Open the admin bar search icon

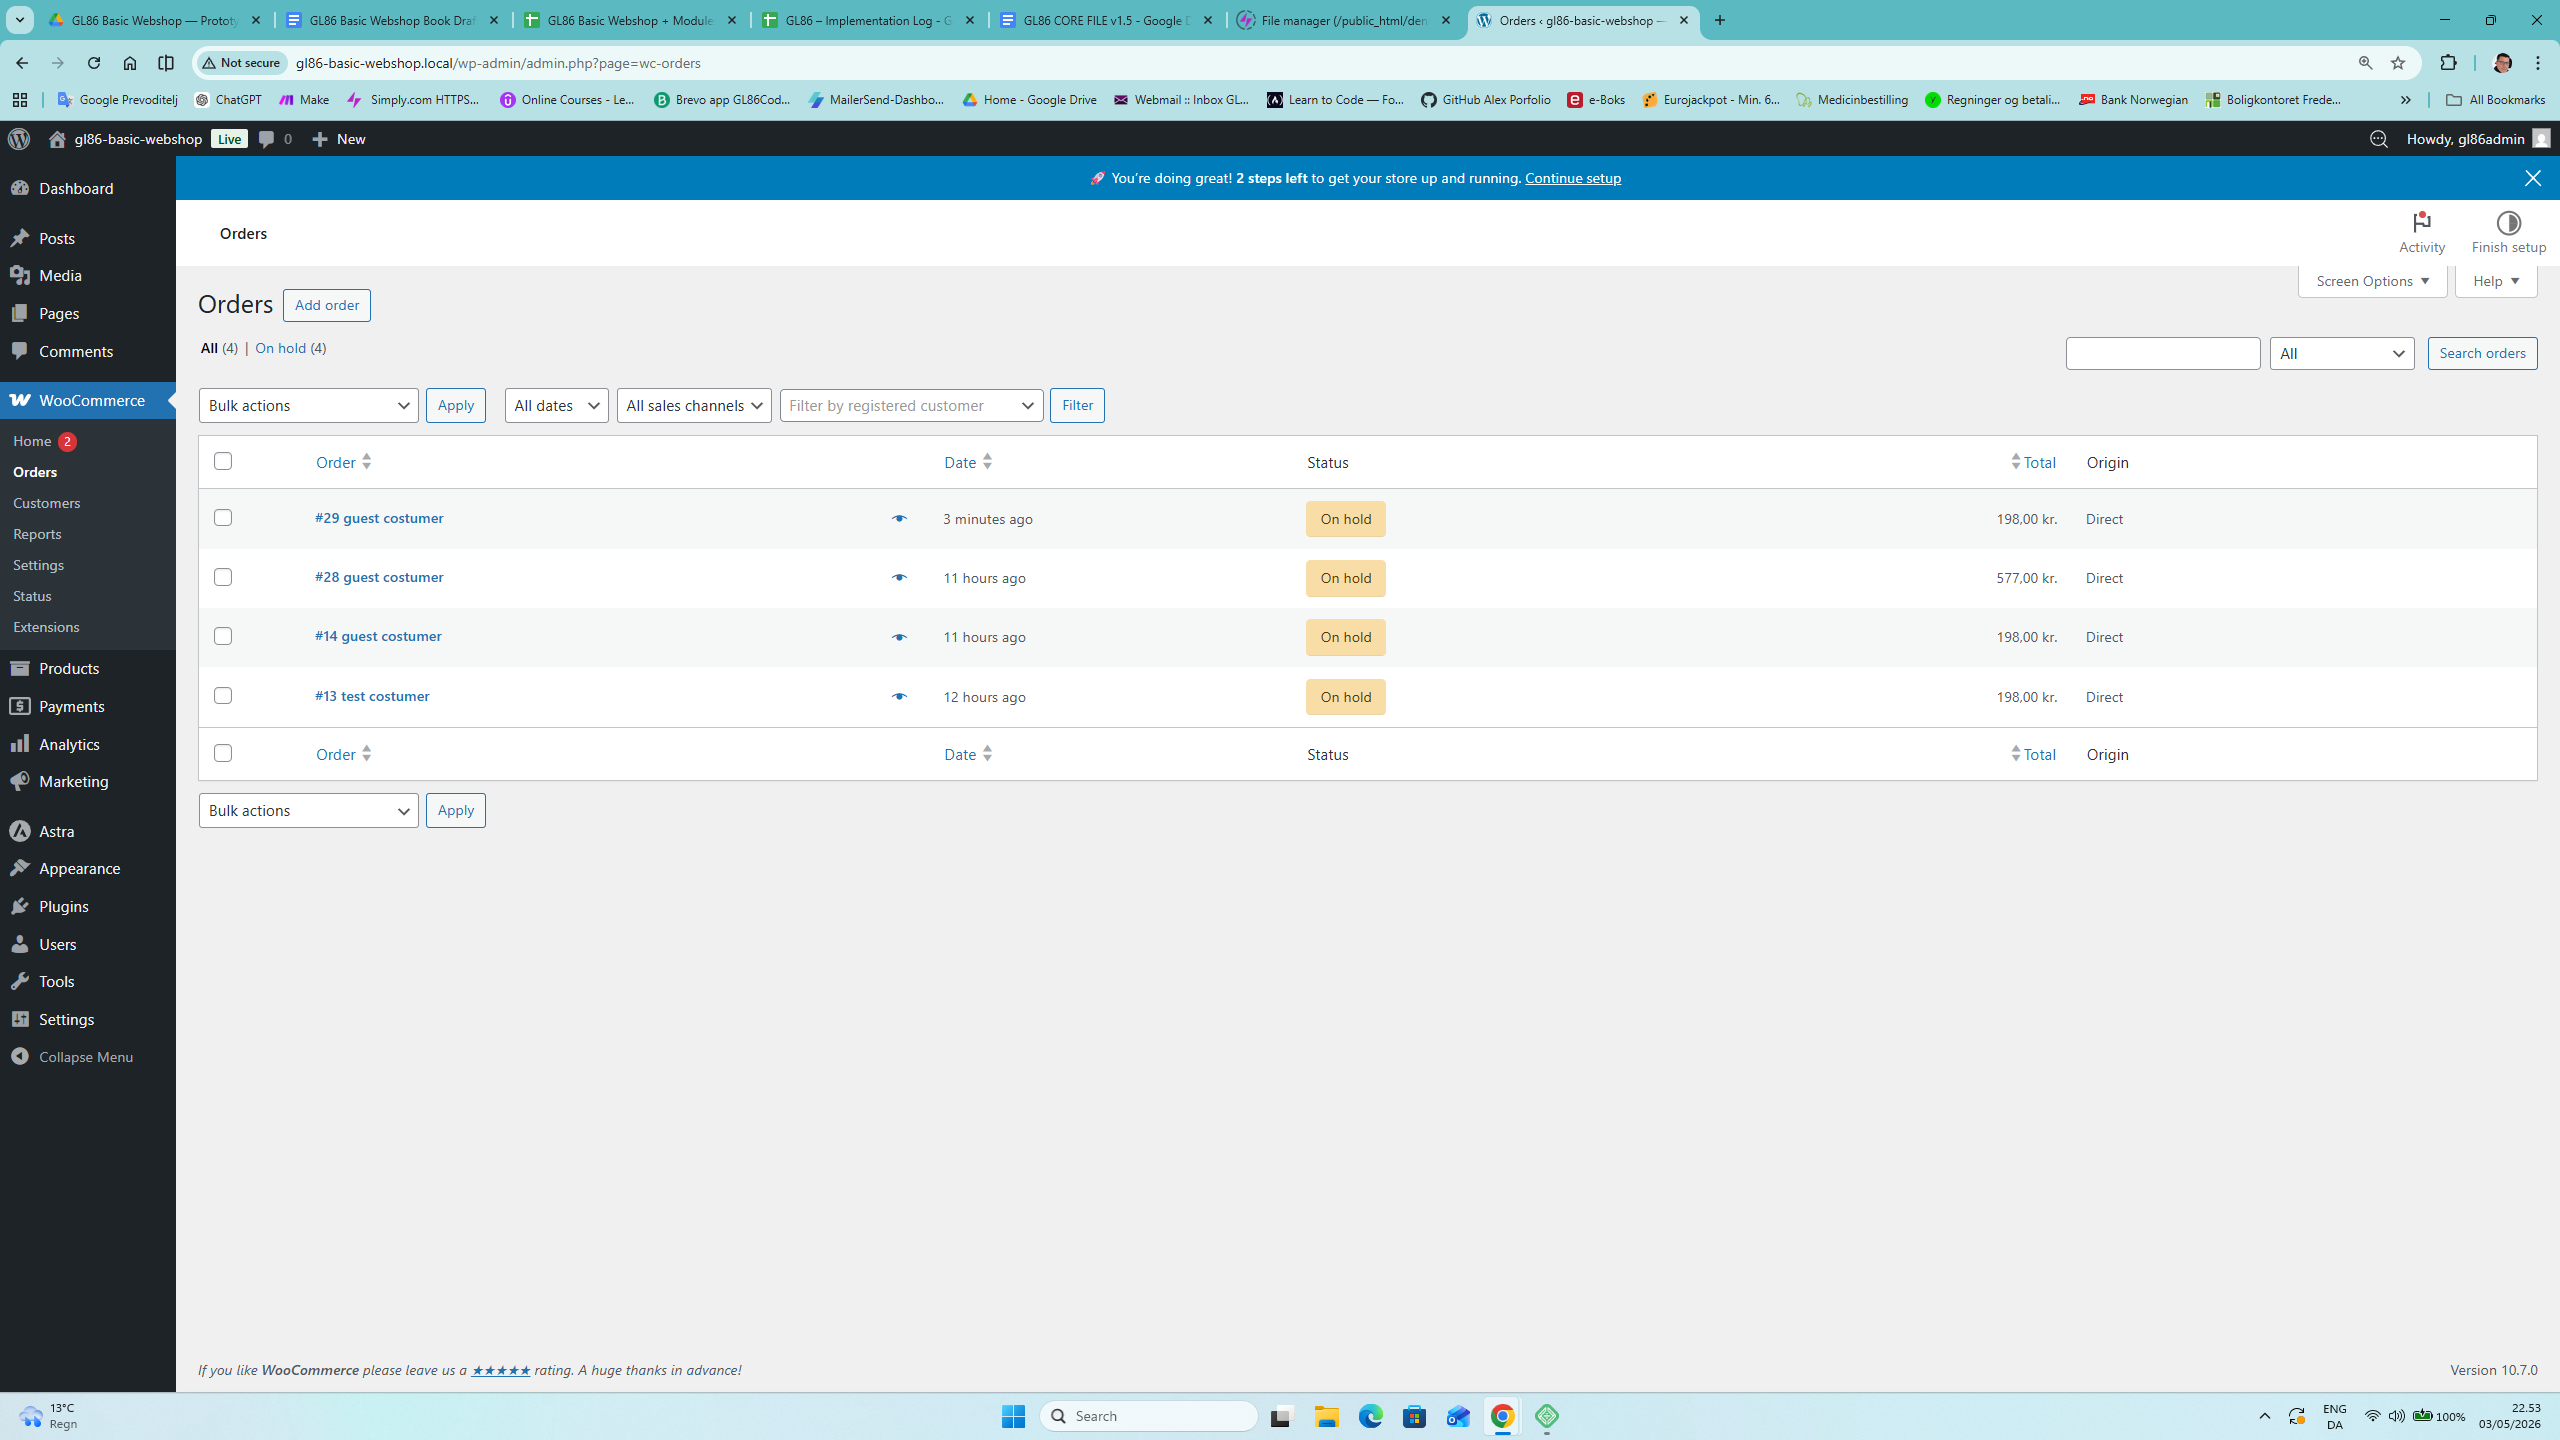[2378, 139]
